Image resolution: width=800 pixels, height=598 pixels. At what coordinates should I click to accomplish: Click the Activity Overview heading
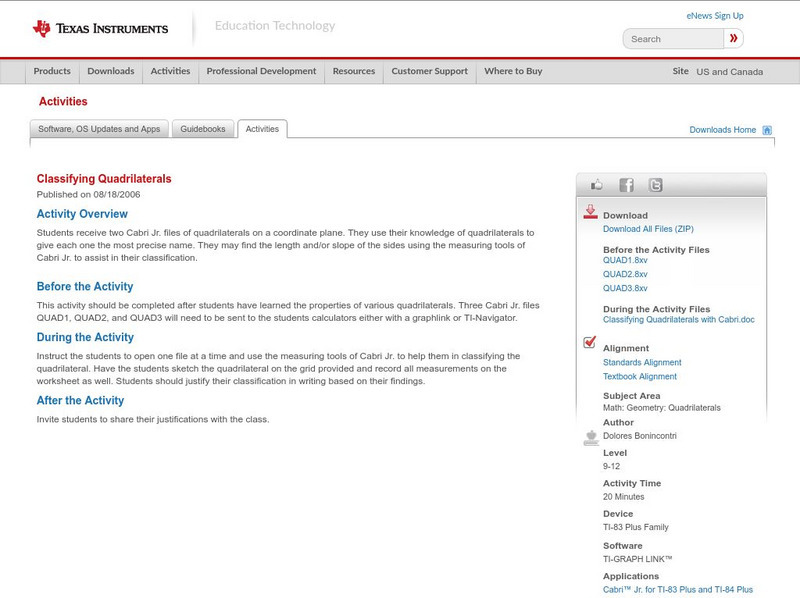(82, 214)
